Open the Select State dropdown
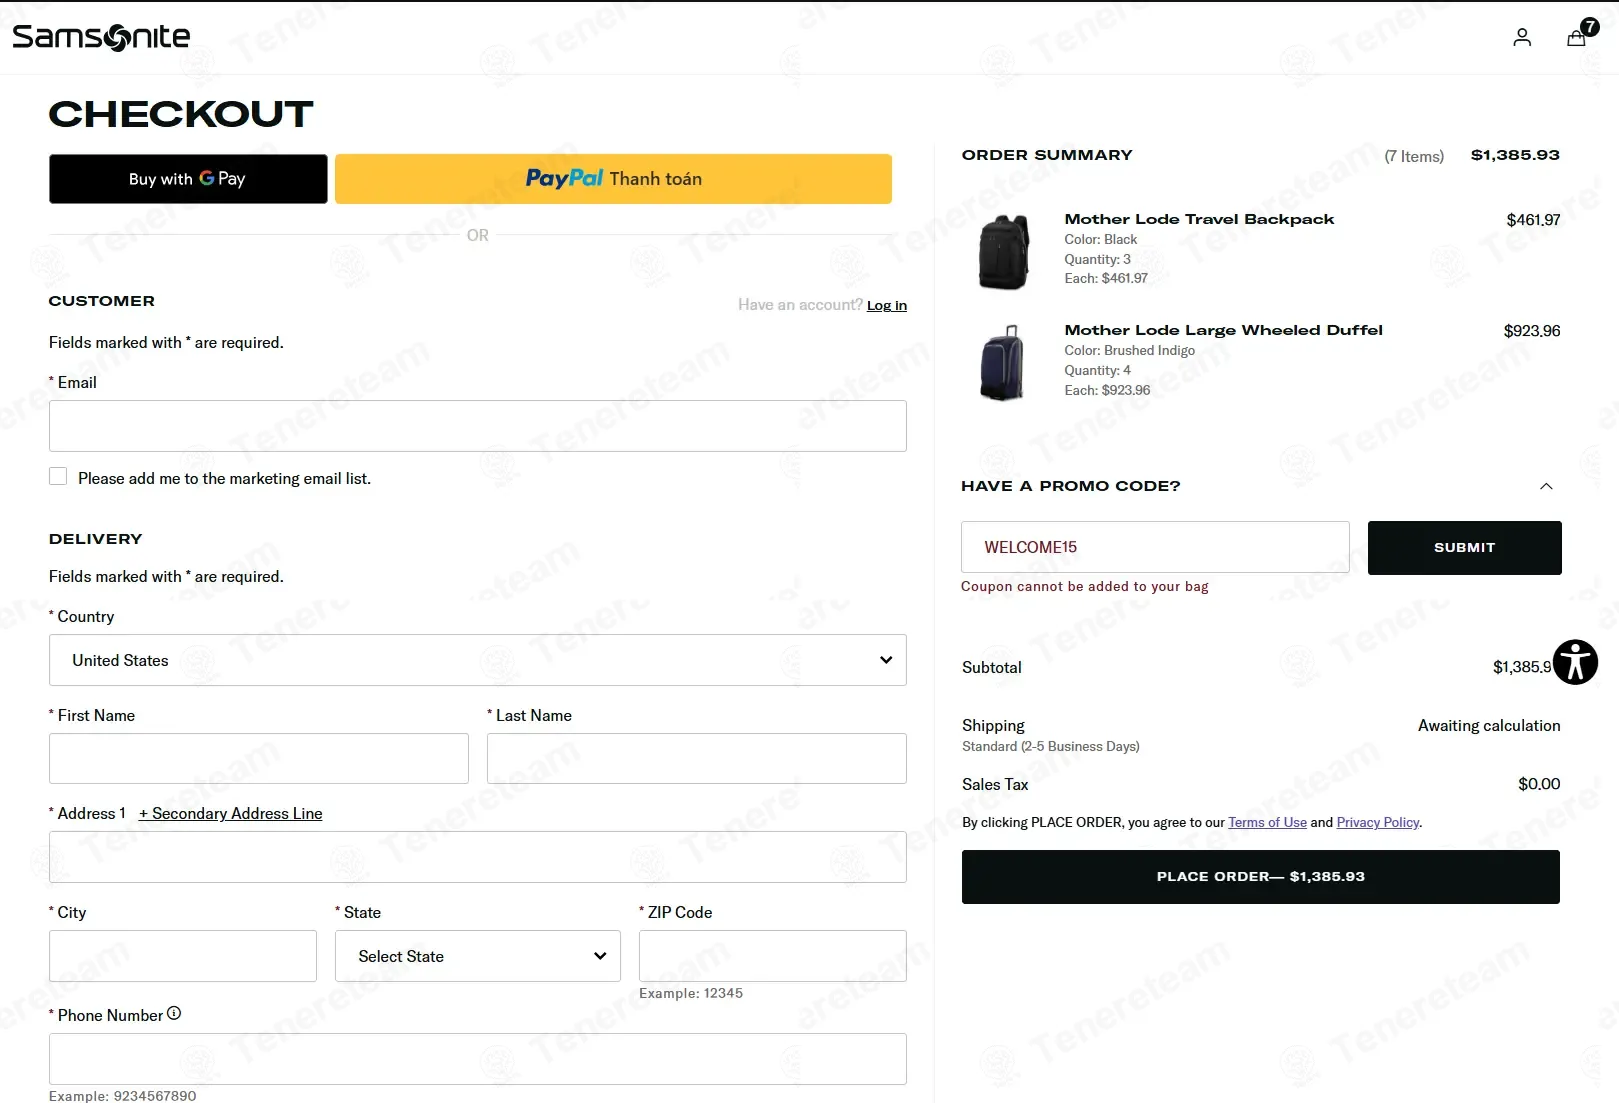The width and height of the screenshot is (1619, 1103). pos(478,956)
